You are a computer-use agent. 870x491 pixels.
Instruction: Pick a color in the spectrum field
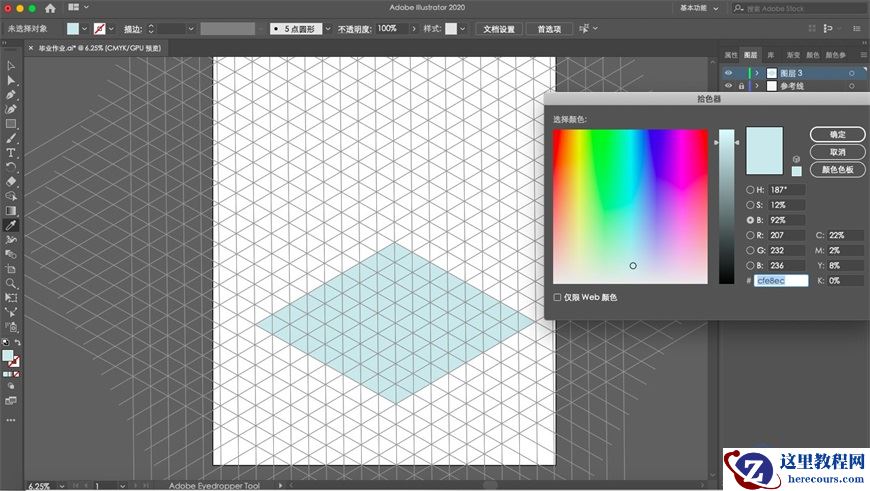tap(630, 206)
